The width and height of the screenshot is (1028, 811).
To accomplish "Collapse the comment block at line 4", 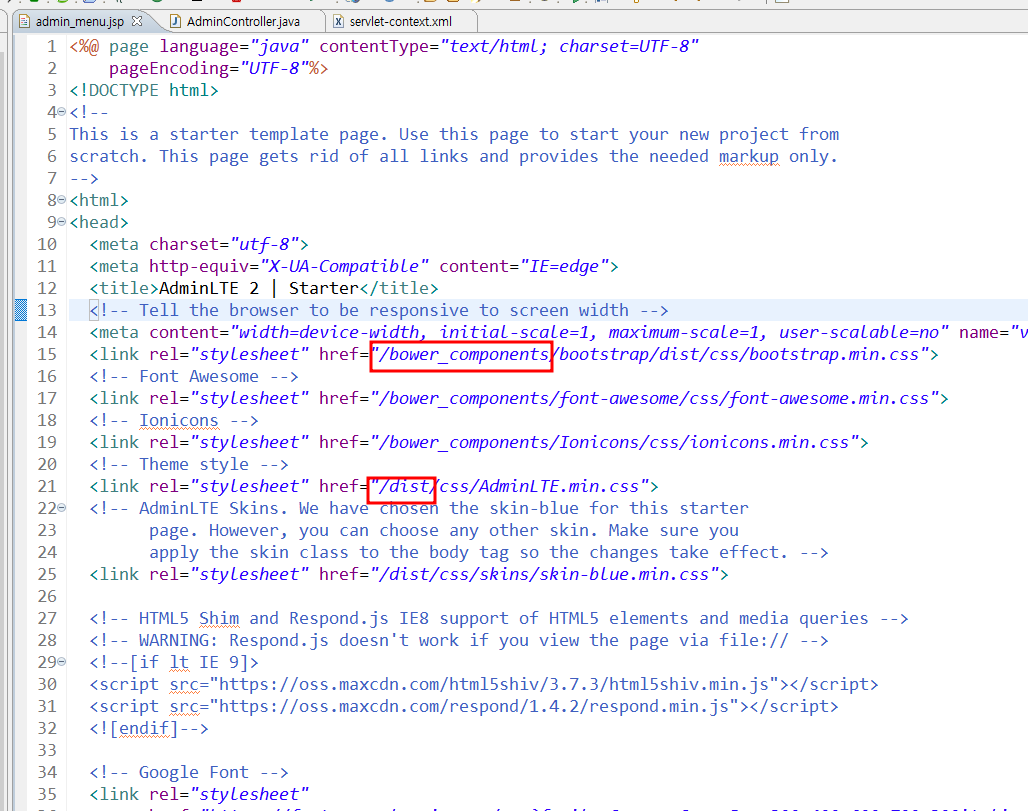I will pos(62,112).
